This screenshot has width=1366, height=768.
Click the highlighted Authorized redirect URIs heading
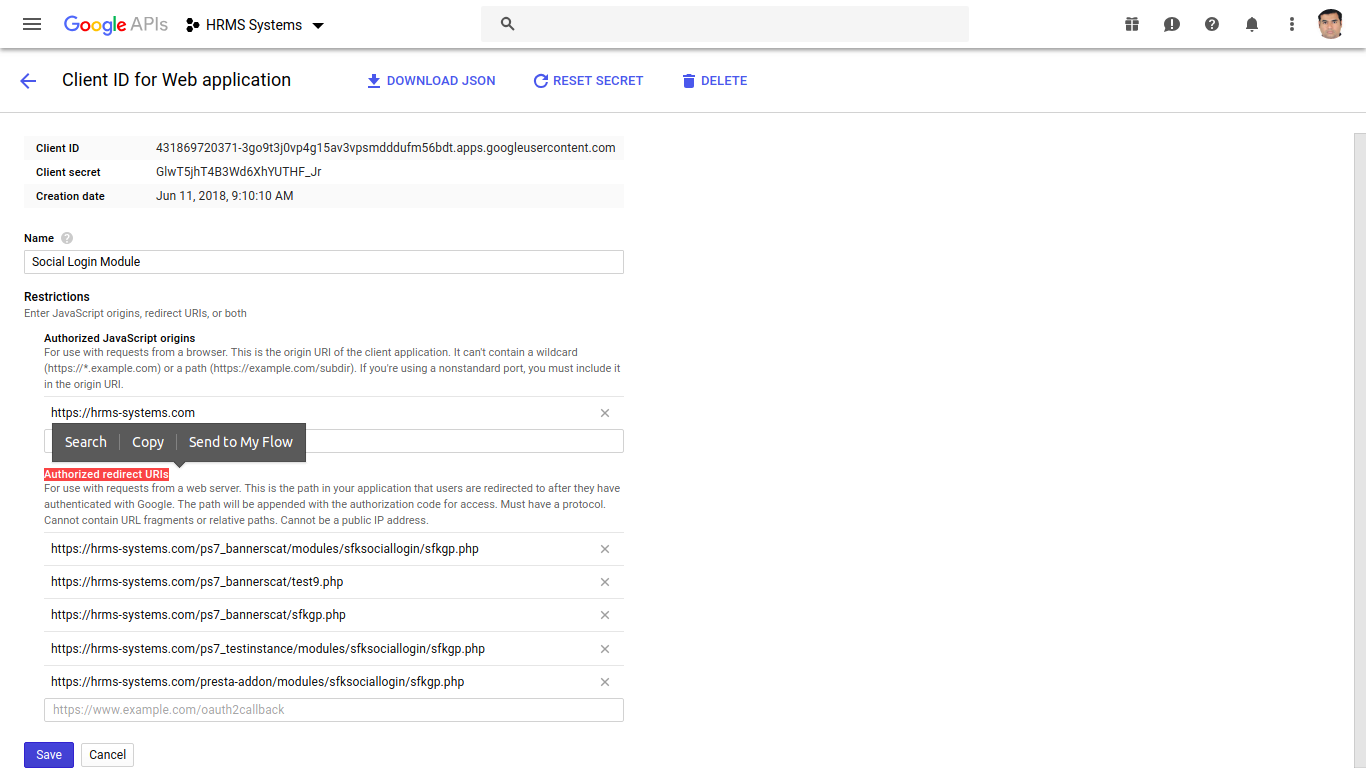tap(106, 474)
